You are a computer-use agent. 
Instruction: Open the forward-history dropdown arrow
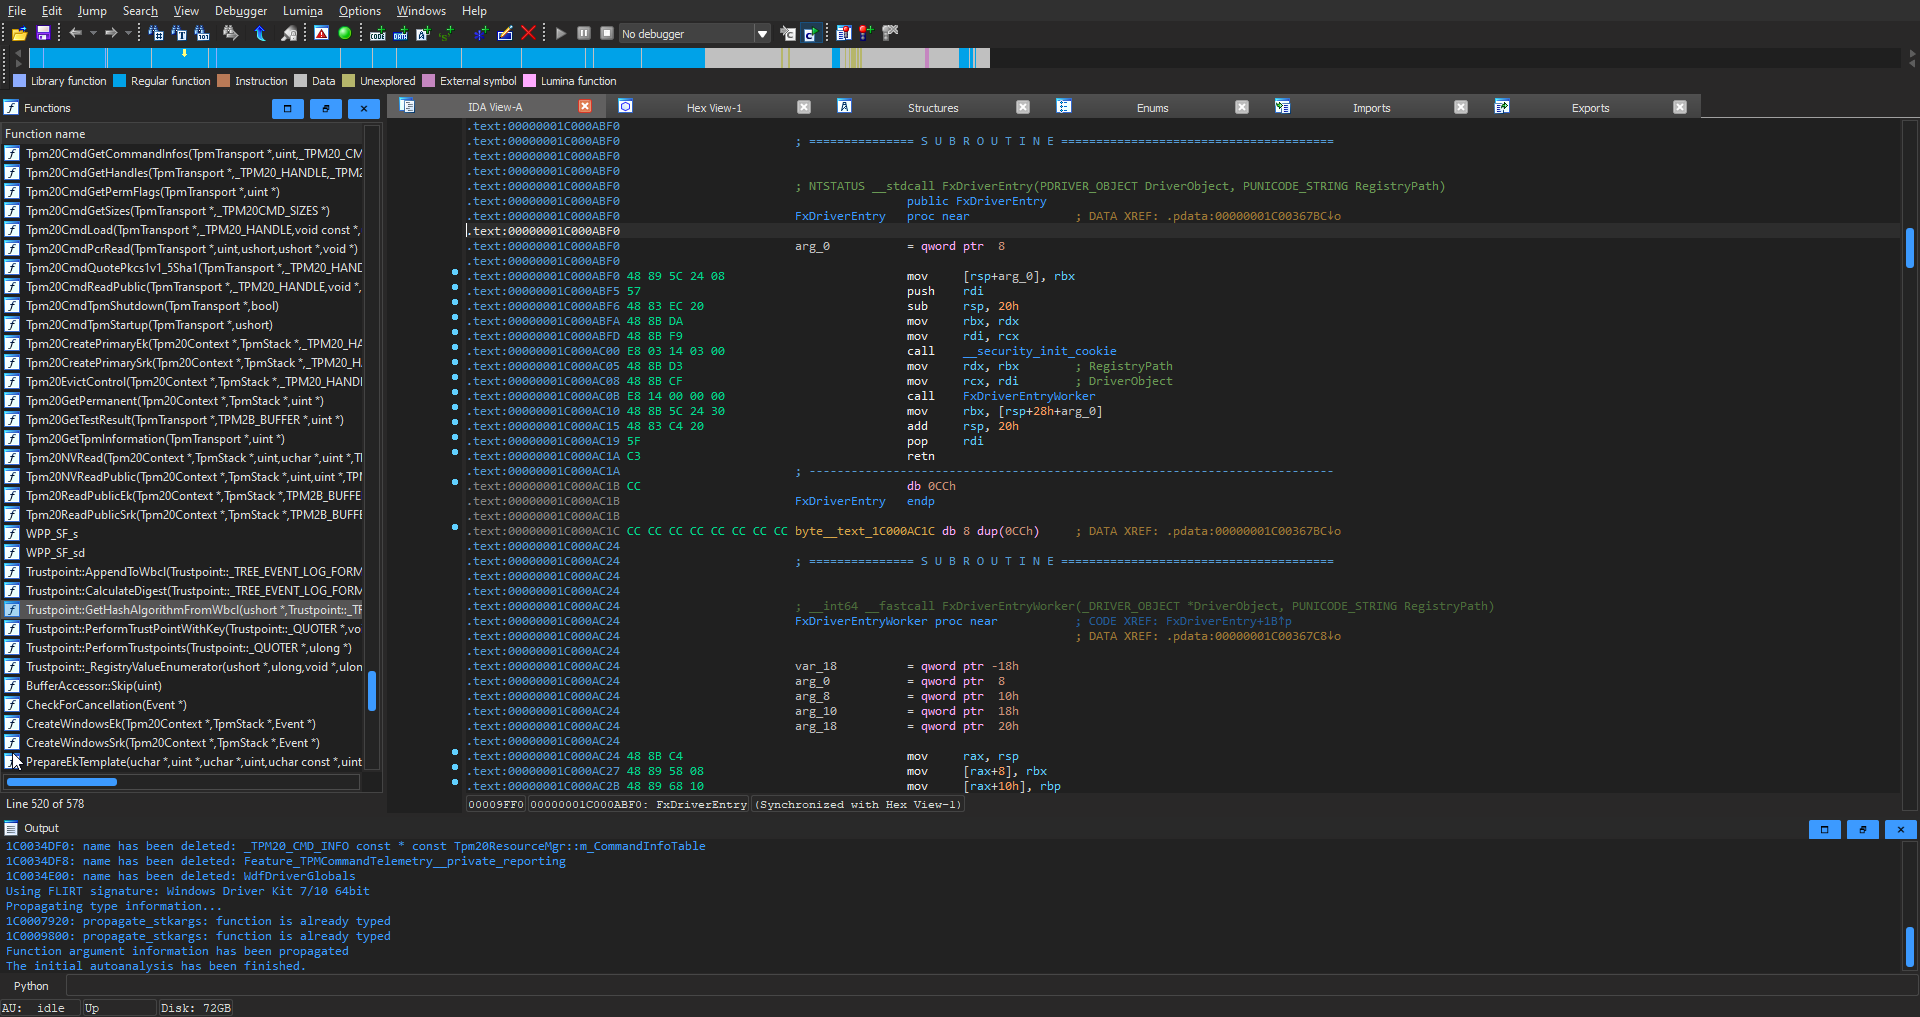[128, 33]
